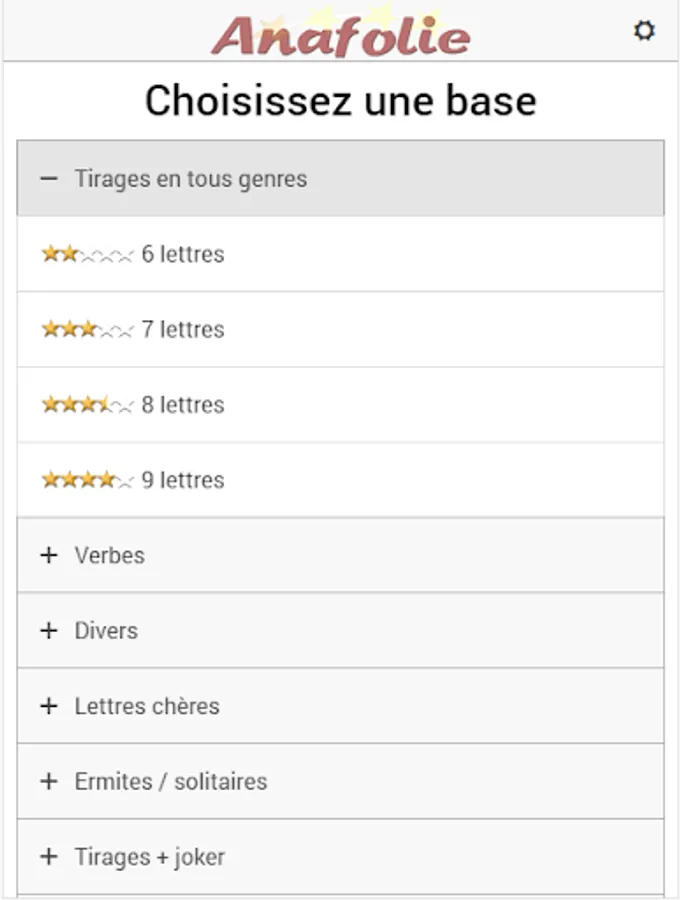
Task: Click the three-star rating beside 7 lettres
Action: click(87, 330)
